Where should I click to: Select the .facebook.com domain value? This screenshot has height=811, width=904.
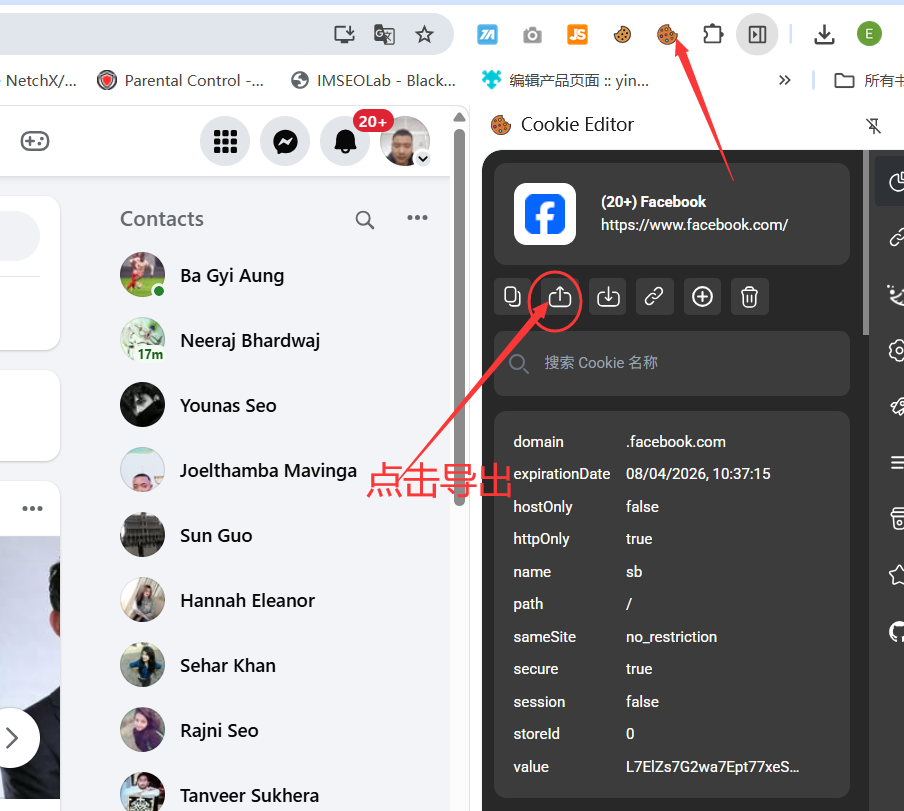[676, 442]
